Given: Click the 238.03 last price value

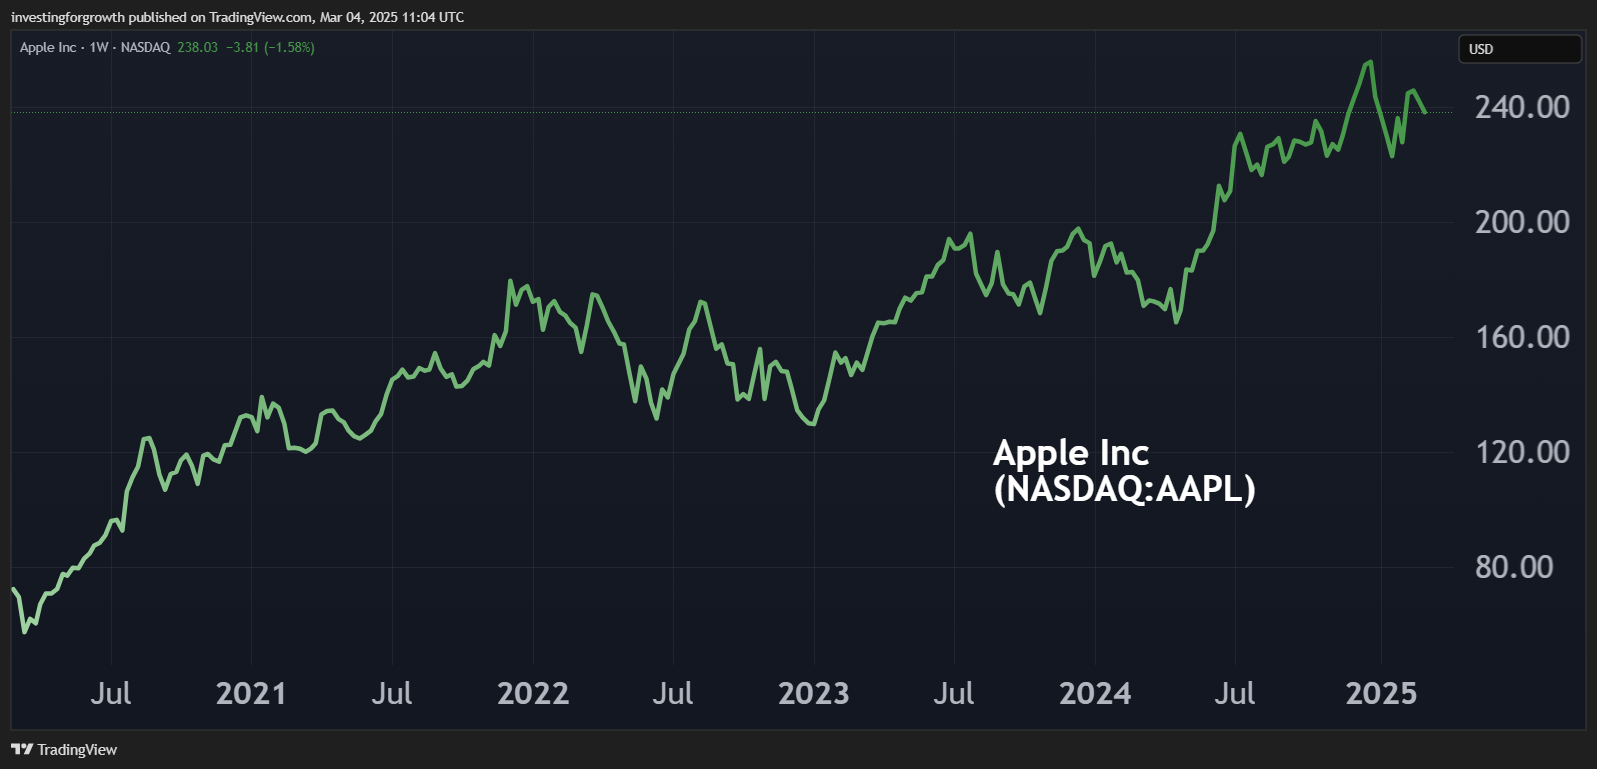Looking at the screenshot, I should 197,47.
